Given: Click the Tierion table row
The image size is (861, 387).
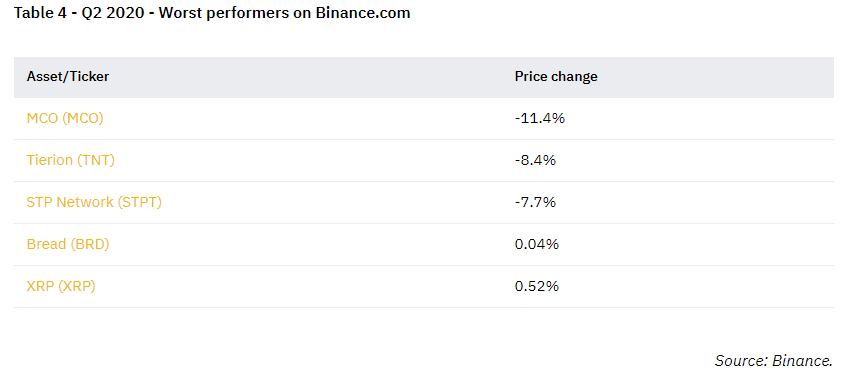Looking at the screenshot, I should (424, 161).
